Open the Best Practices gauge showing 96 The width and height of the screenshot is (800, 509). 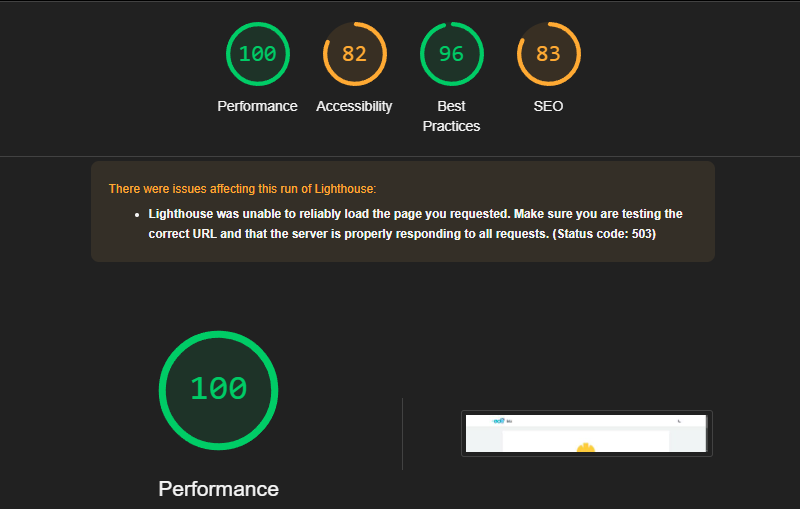[452, 54]
